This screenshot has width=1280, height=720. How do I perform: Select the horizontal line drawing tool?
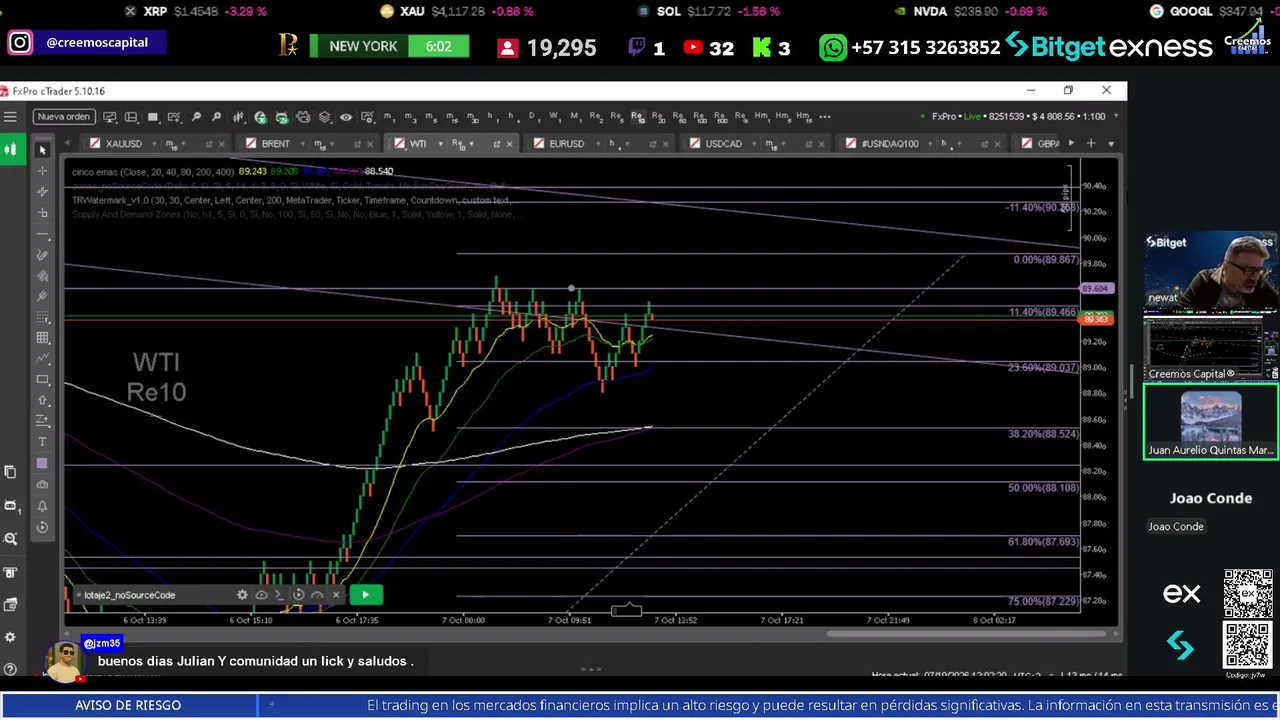point(42,234)
